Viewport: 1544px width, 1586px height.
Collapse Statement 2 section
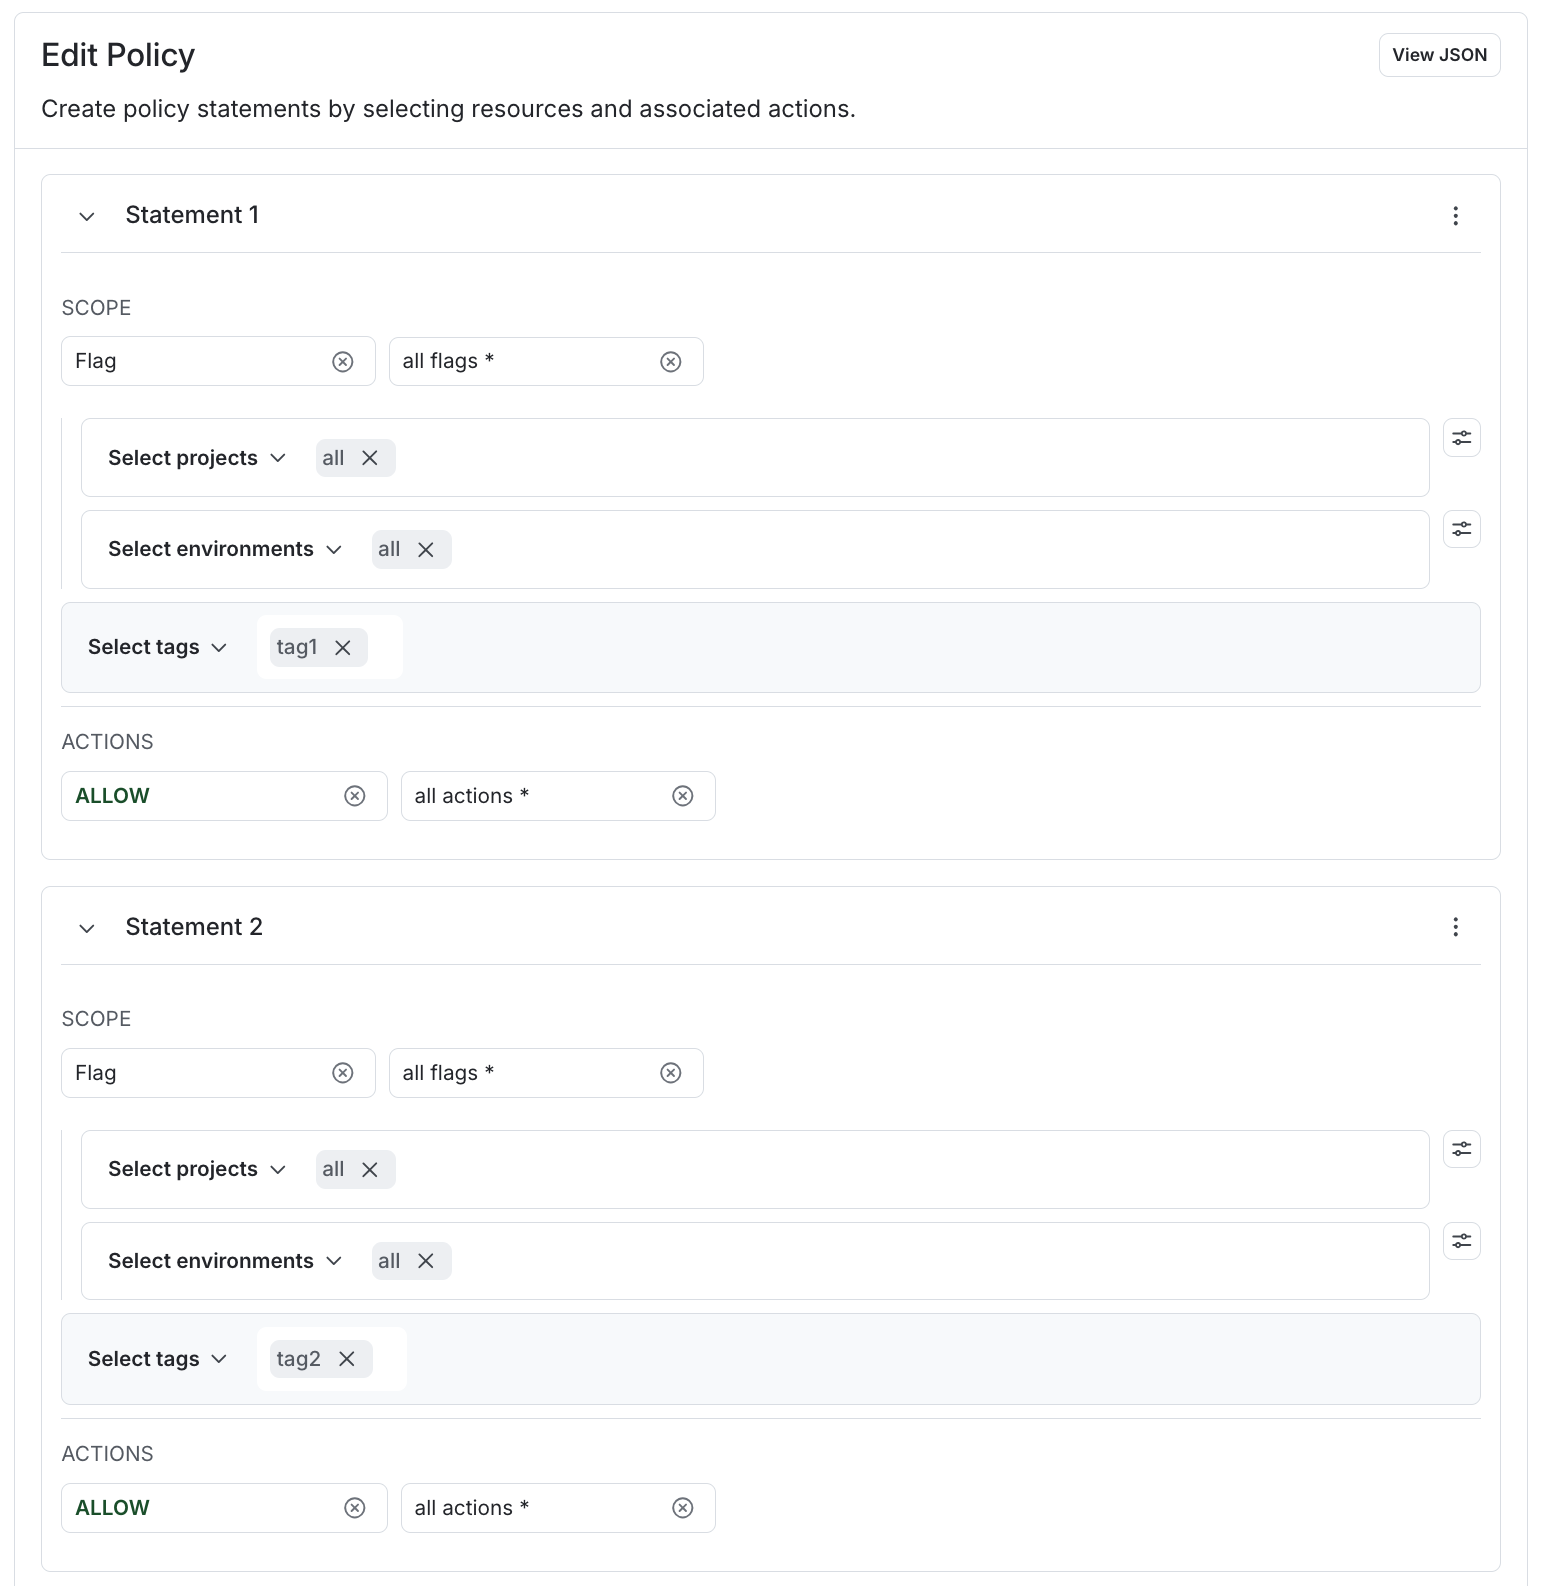(x=87, y=928)
